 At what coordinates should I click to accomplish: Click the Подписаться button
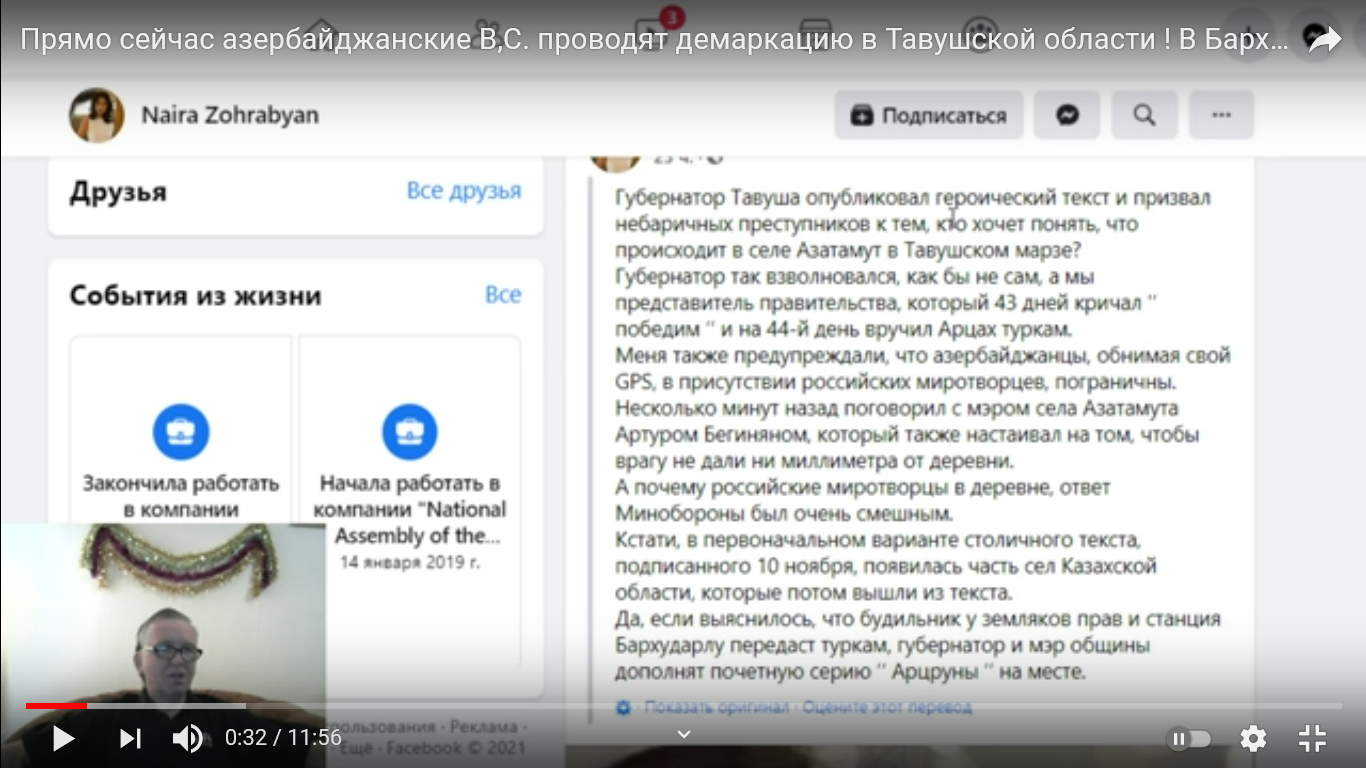929,115
